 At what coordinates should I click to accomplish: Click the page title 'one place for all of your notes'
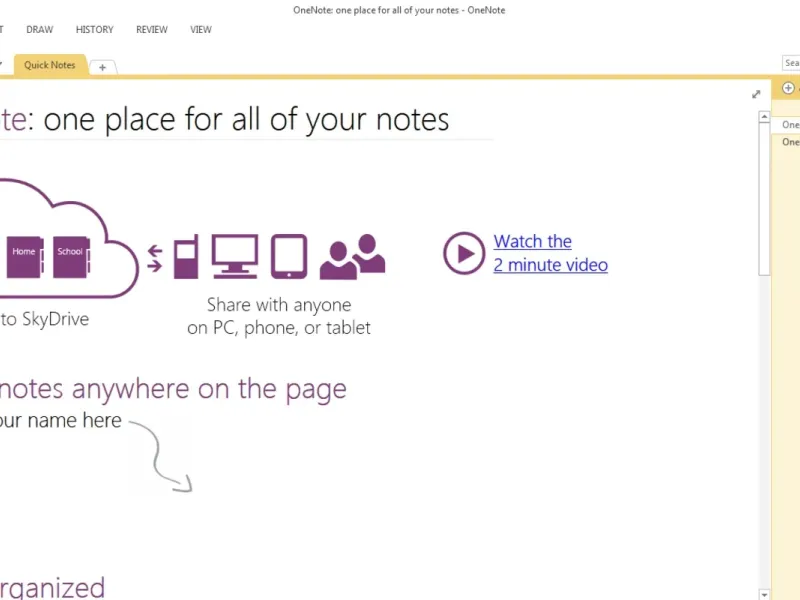[246, 120]
